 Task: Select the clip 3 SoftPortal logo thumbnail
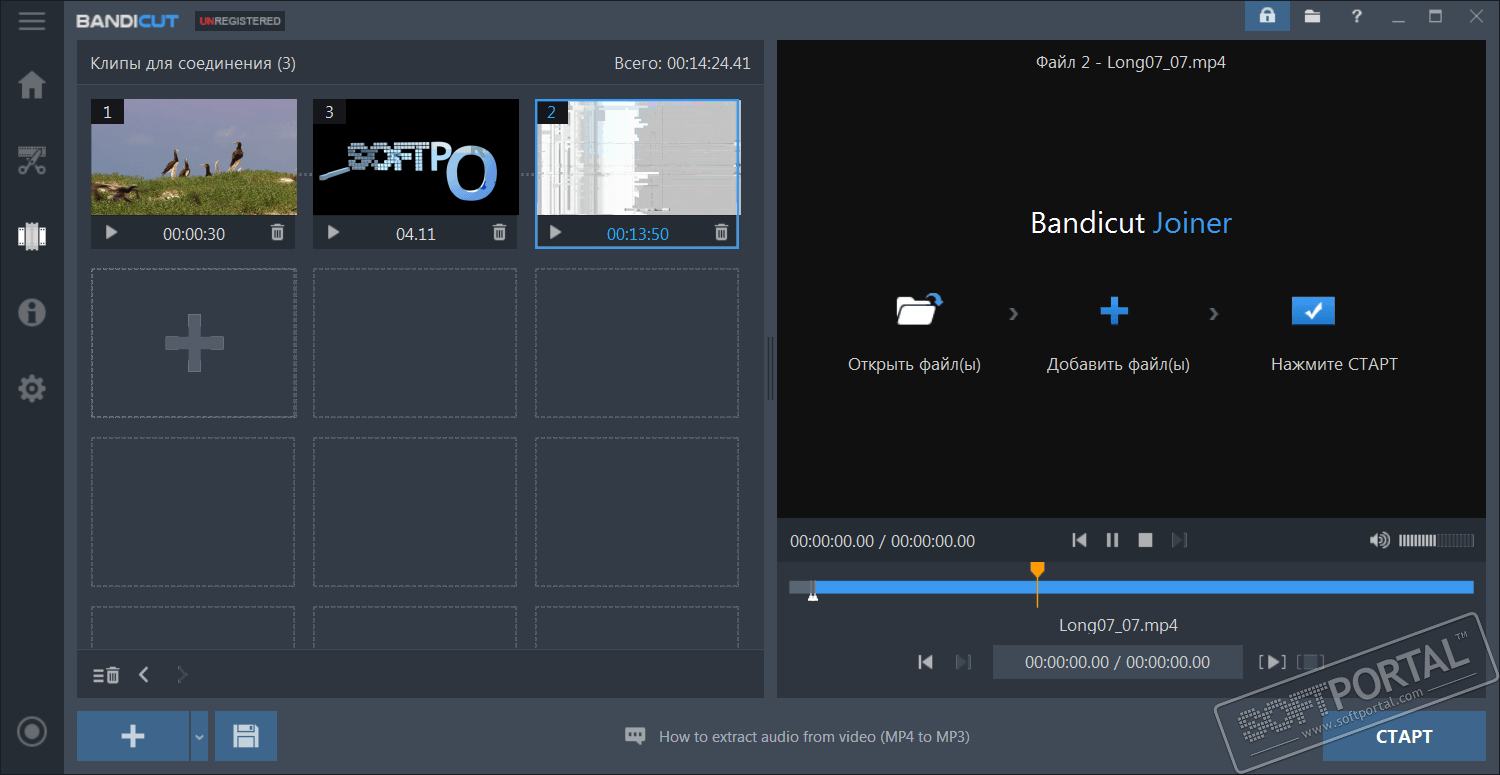click(x=416, y=157)
